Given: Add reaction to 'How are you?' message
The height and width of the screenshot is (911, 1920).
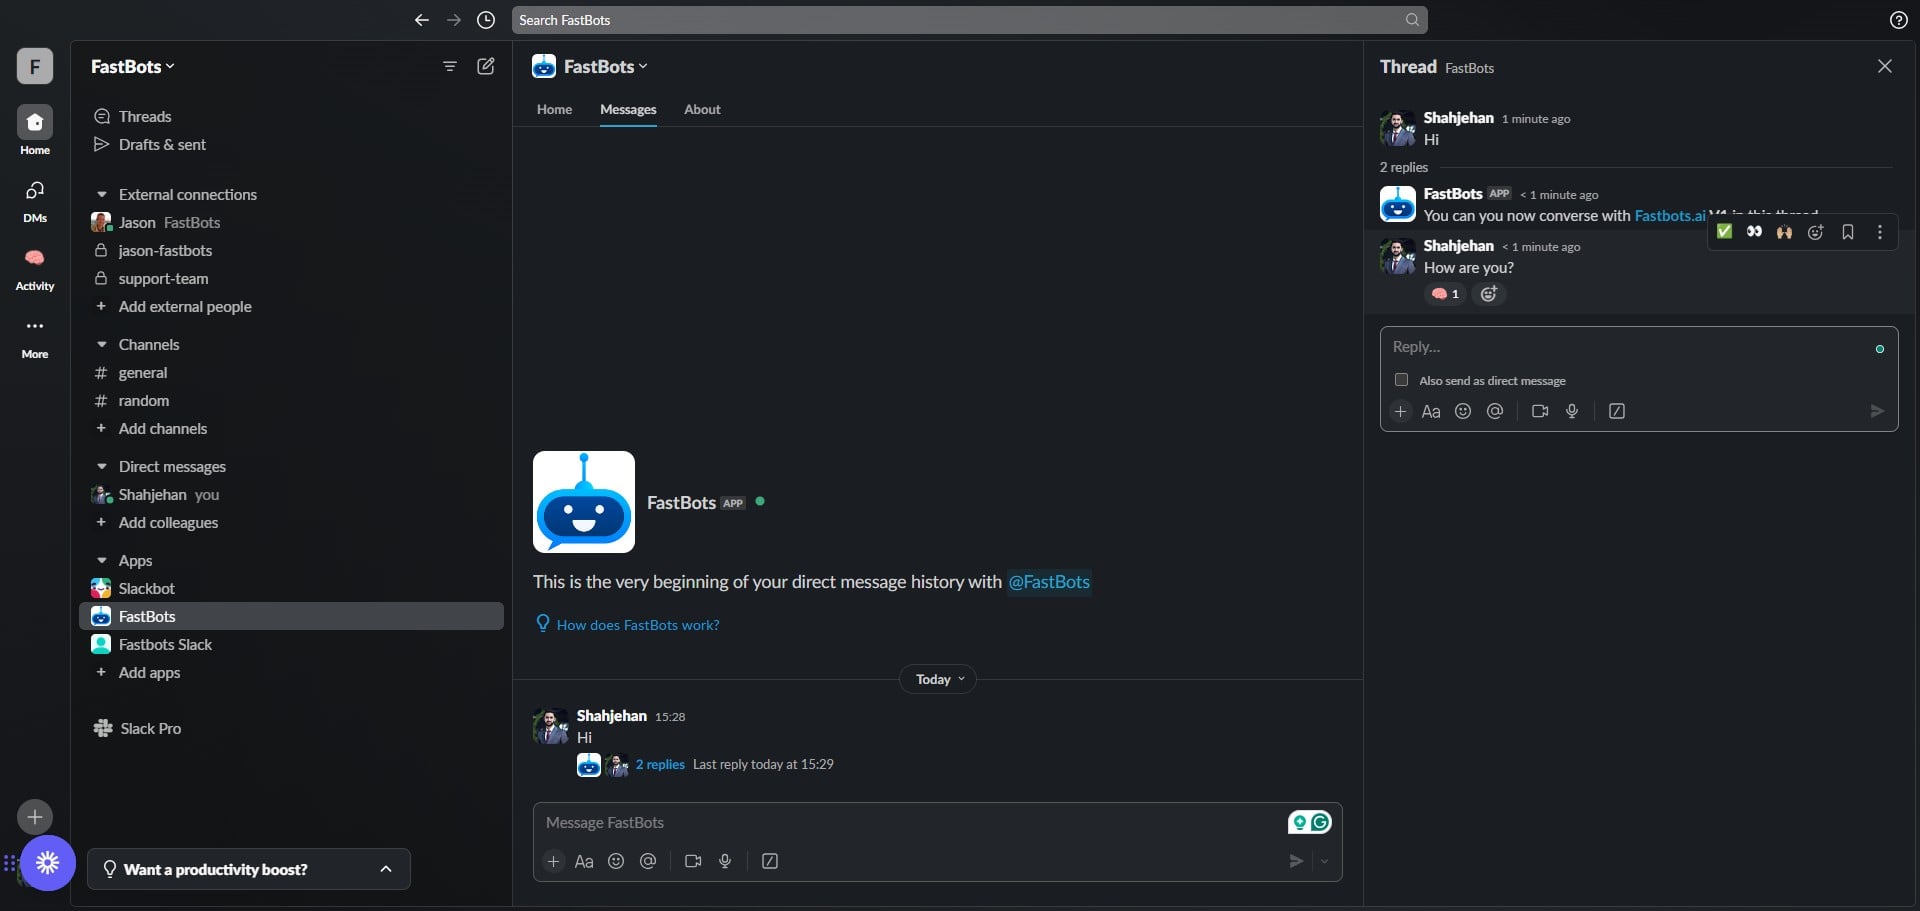Looking at the screenshot, I should coord(1489,294).
